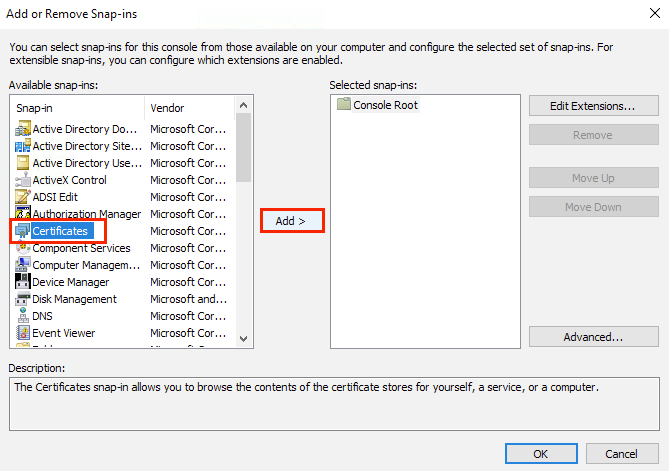
Task: Click the DNS snap-in icon
Action: 23,316
